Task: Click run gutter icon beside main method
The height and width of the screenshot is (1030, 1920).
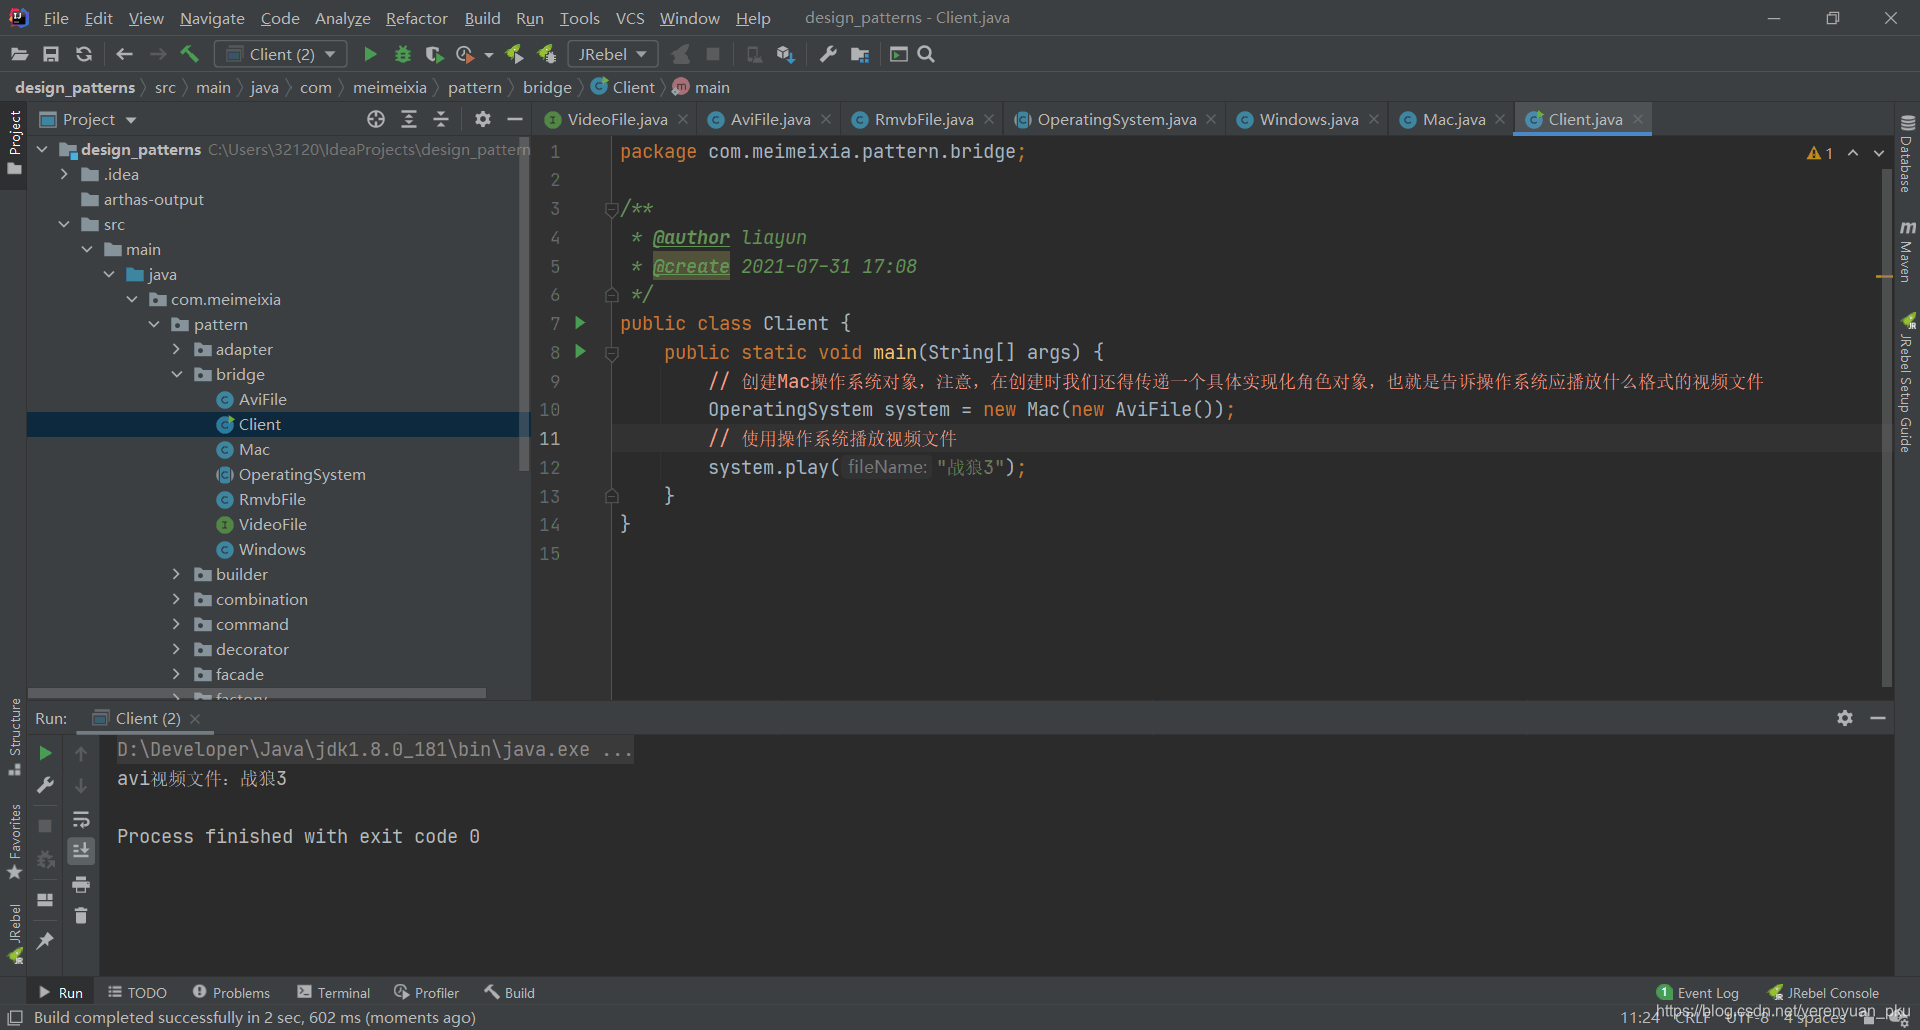Action: [x=580, y=352]
